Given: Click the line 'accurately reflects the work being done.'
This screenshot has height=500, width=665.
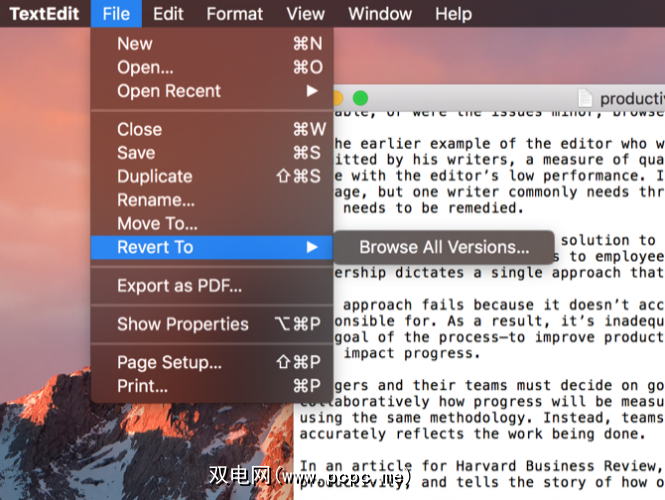Looking at the screenshot, I should [473, 434].
